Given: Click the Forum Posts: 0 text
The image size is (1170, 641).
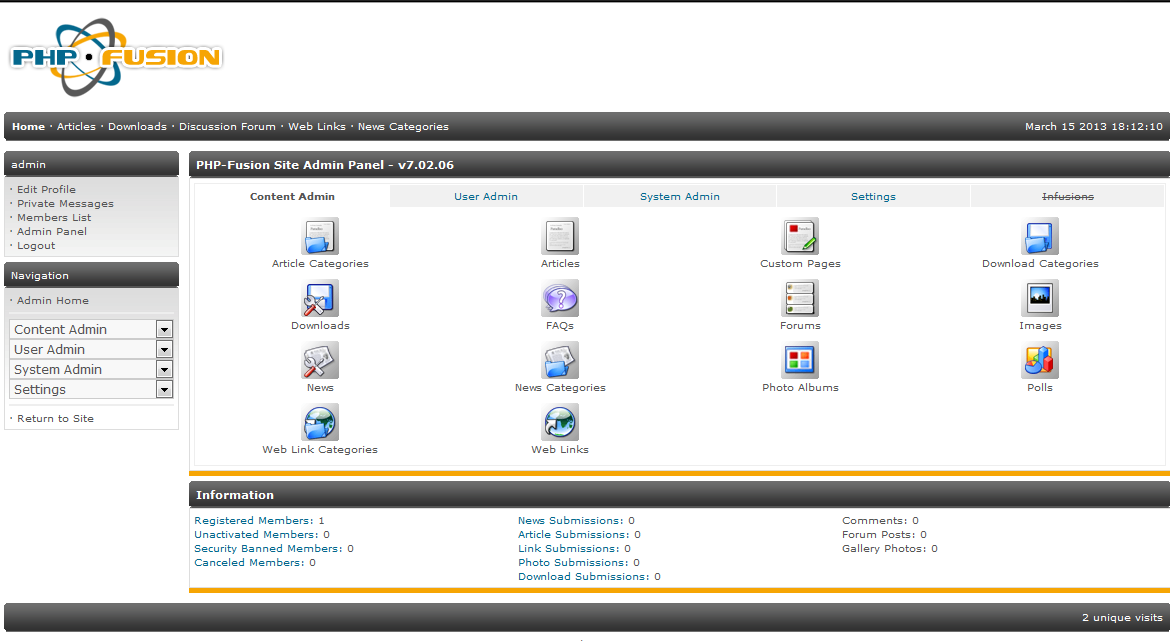Looking at the screenshot, I should (x=884, y=535).
